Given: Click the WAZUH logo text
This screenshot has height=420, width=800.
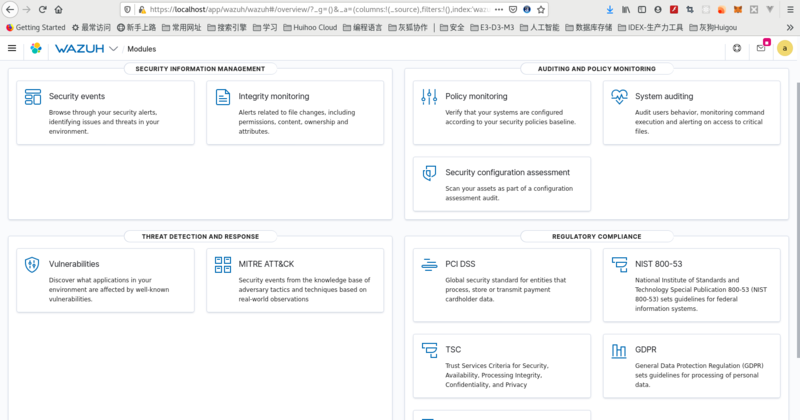Looking at the screenshot, I should pyautogui.click(x=79, y=48).
